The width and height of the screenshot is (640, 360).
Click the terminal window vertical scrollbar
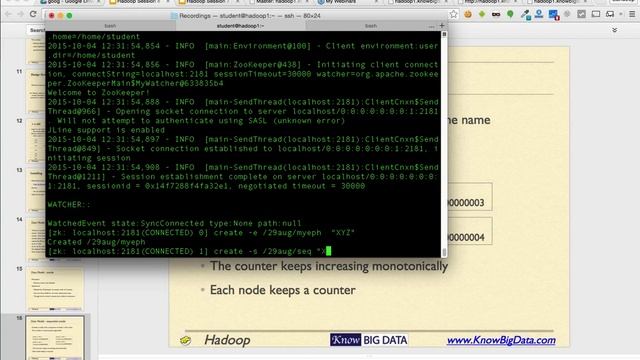(444, 143)
